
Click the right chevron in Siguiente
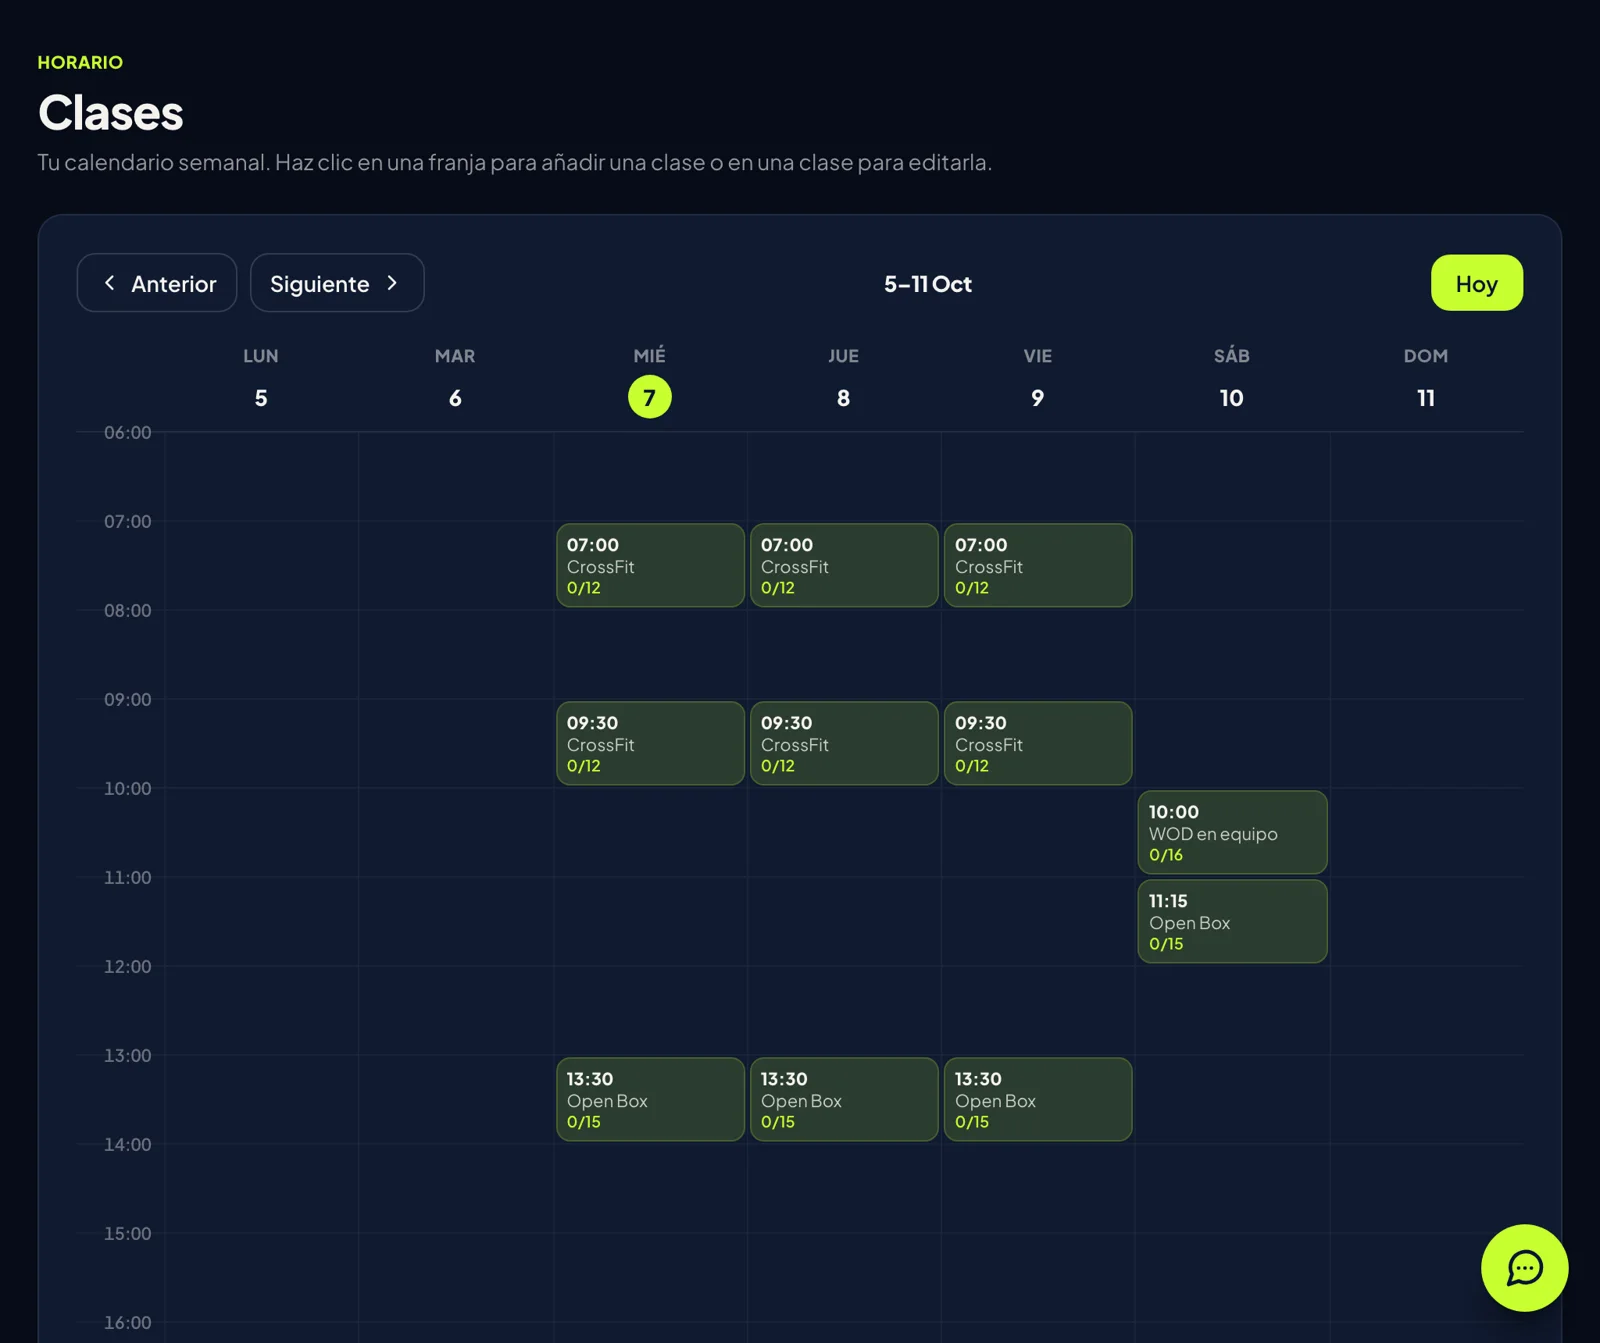tap(392, 283)
